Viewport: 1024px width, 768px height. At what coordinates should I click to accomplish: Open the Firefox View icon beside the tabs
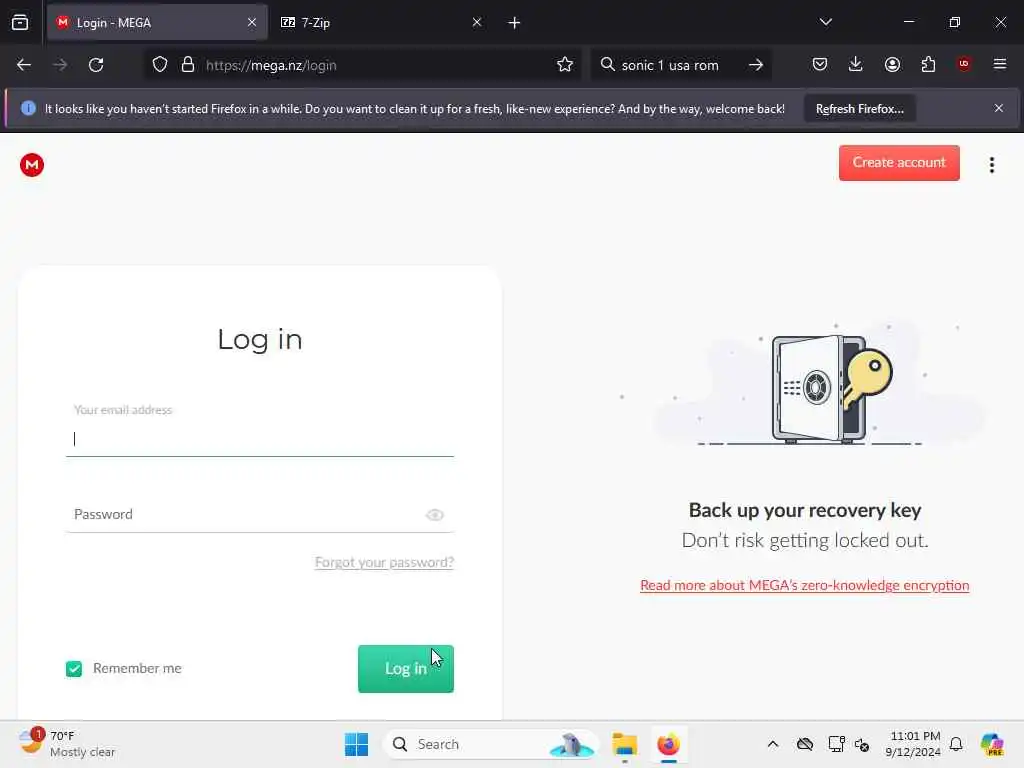20,23
